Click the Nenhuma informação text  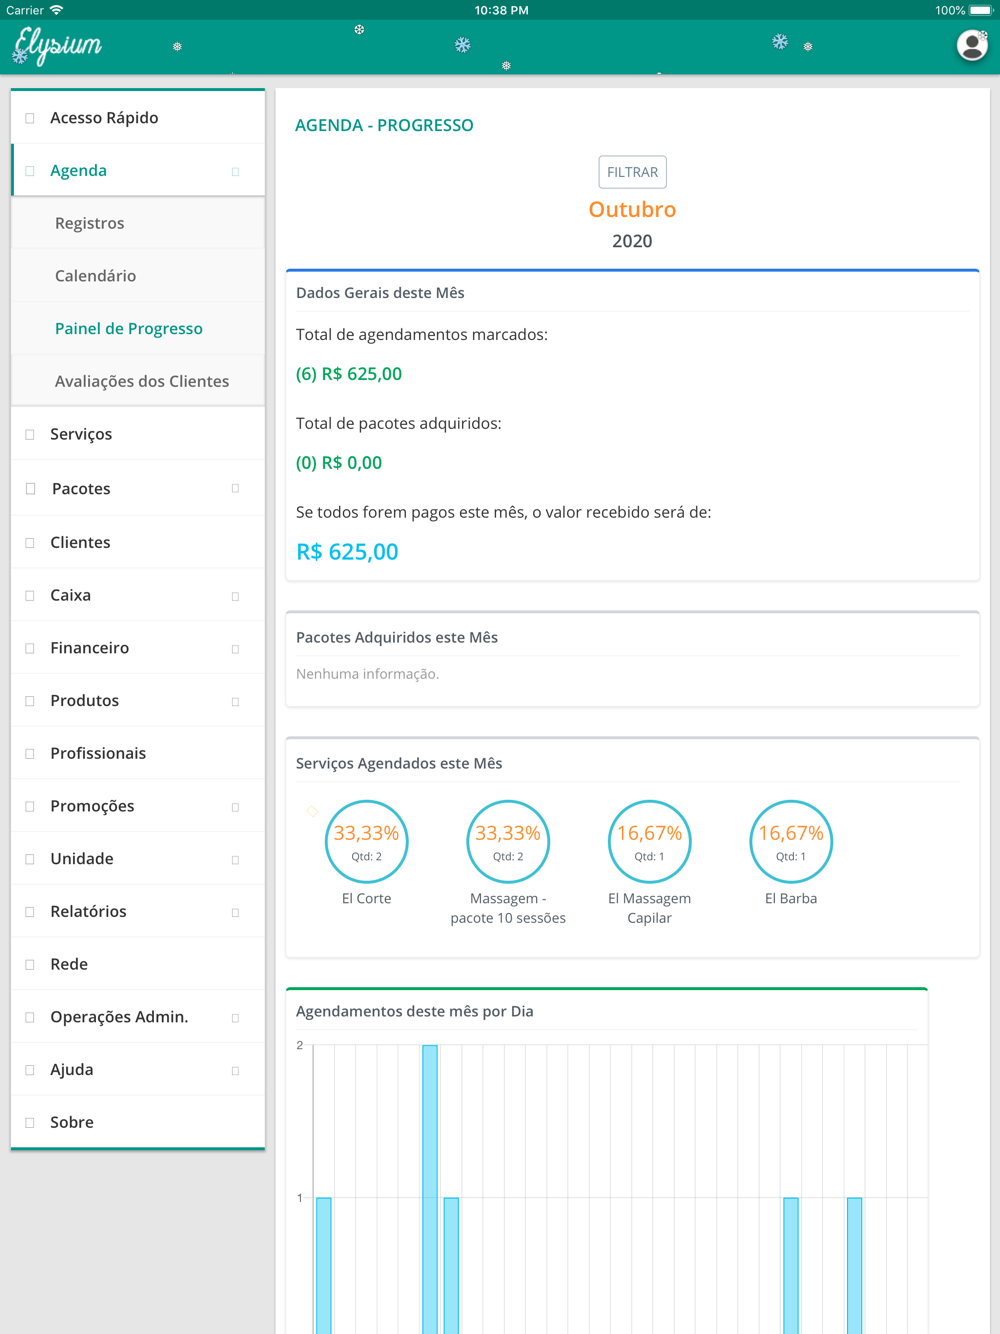367,674
